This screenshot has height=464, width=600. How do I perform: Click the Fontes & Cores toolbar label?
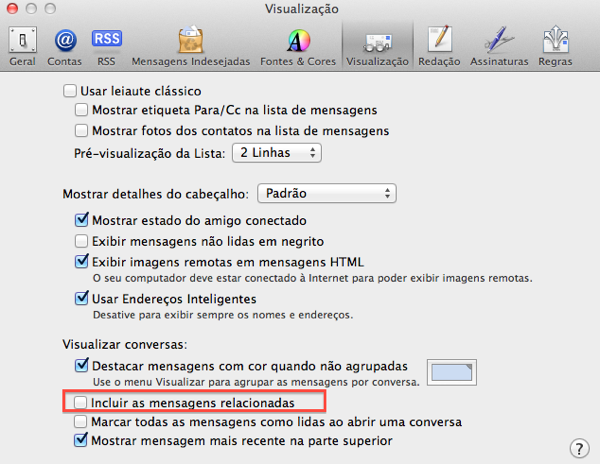point(298,62)
